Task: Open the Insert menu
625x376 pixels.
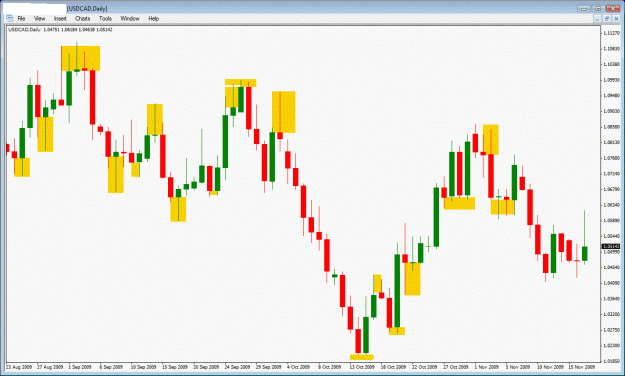Action: tap(60, 18)
